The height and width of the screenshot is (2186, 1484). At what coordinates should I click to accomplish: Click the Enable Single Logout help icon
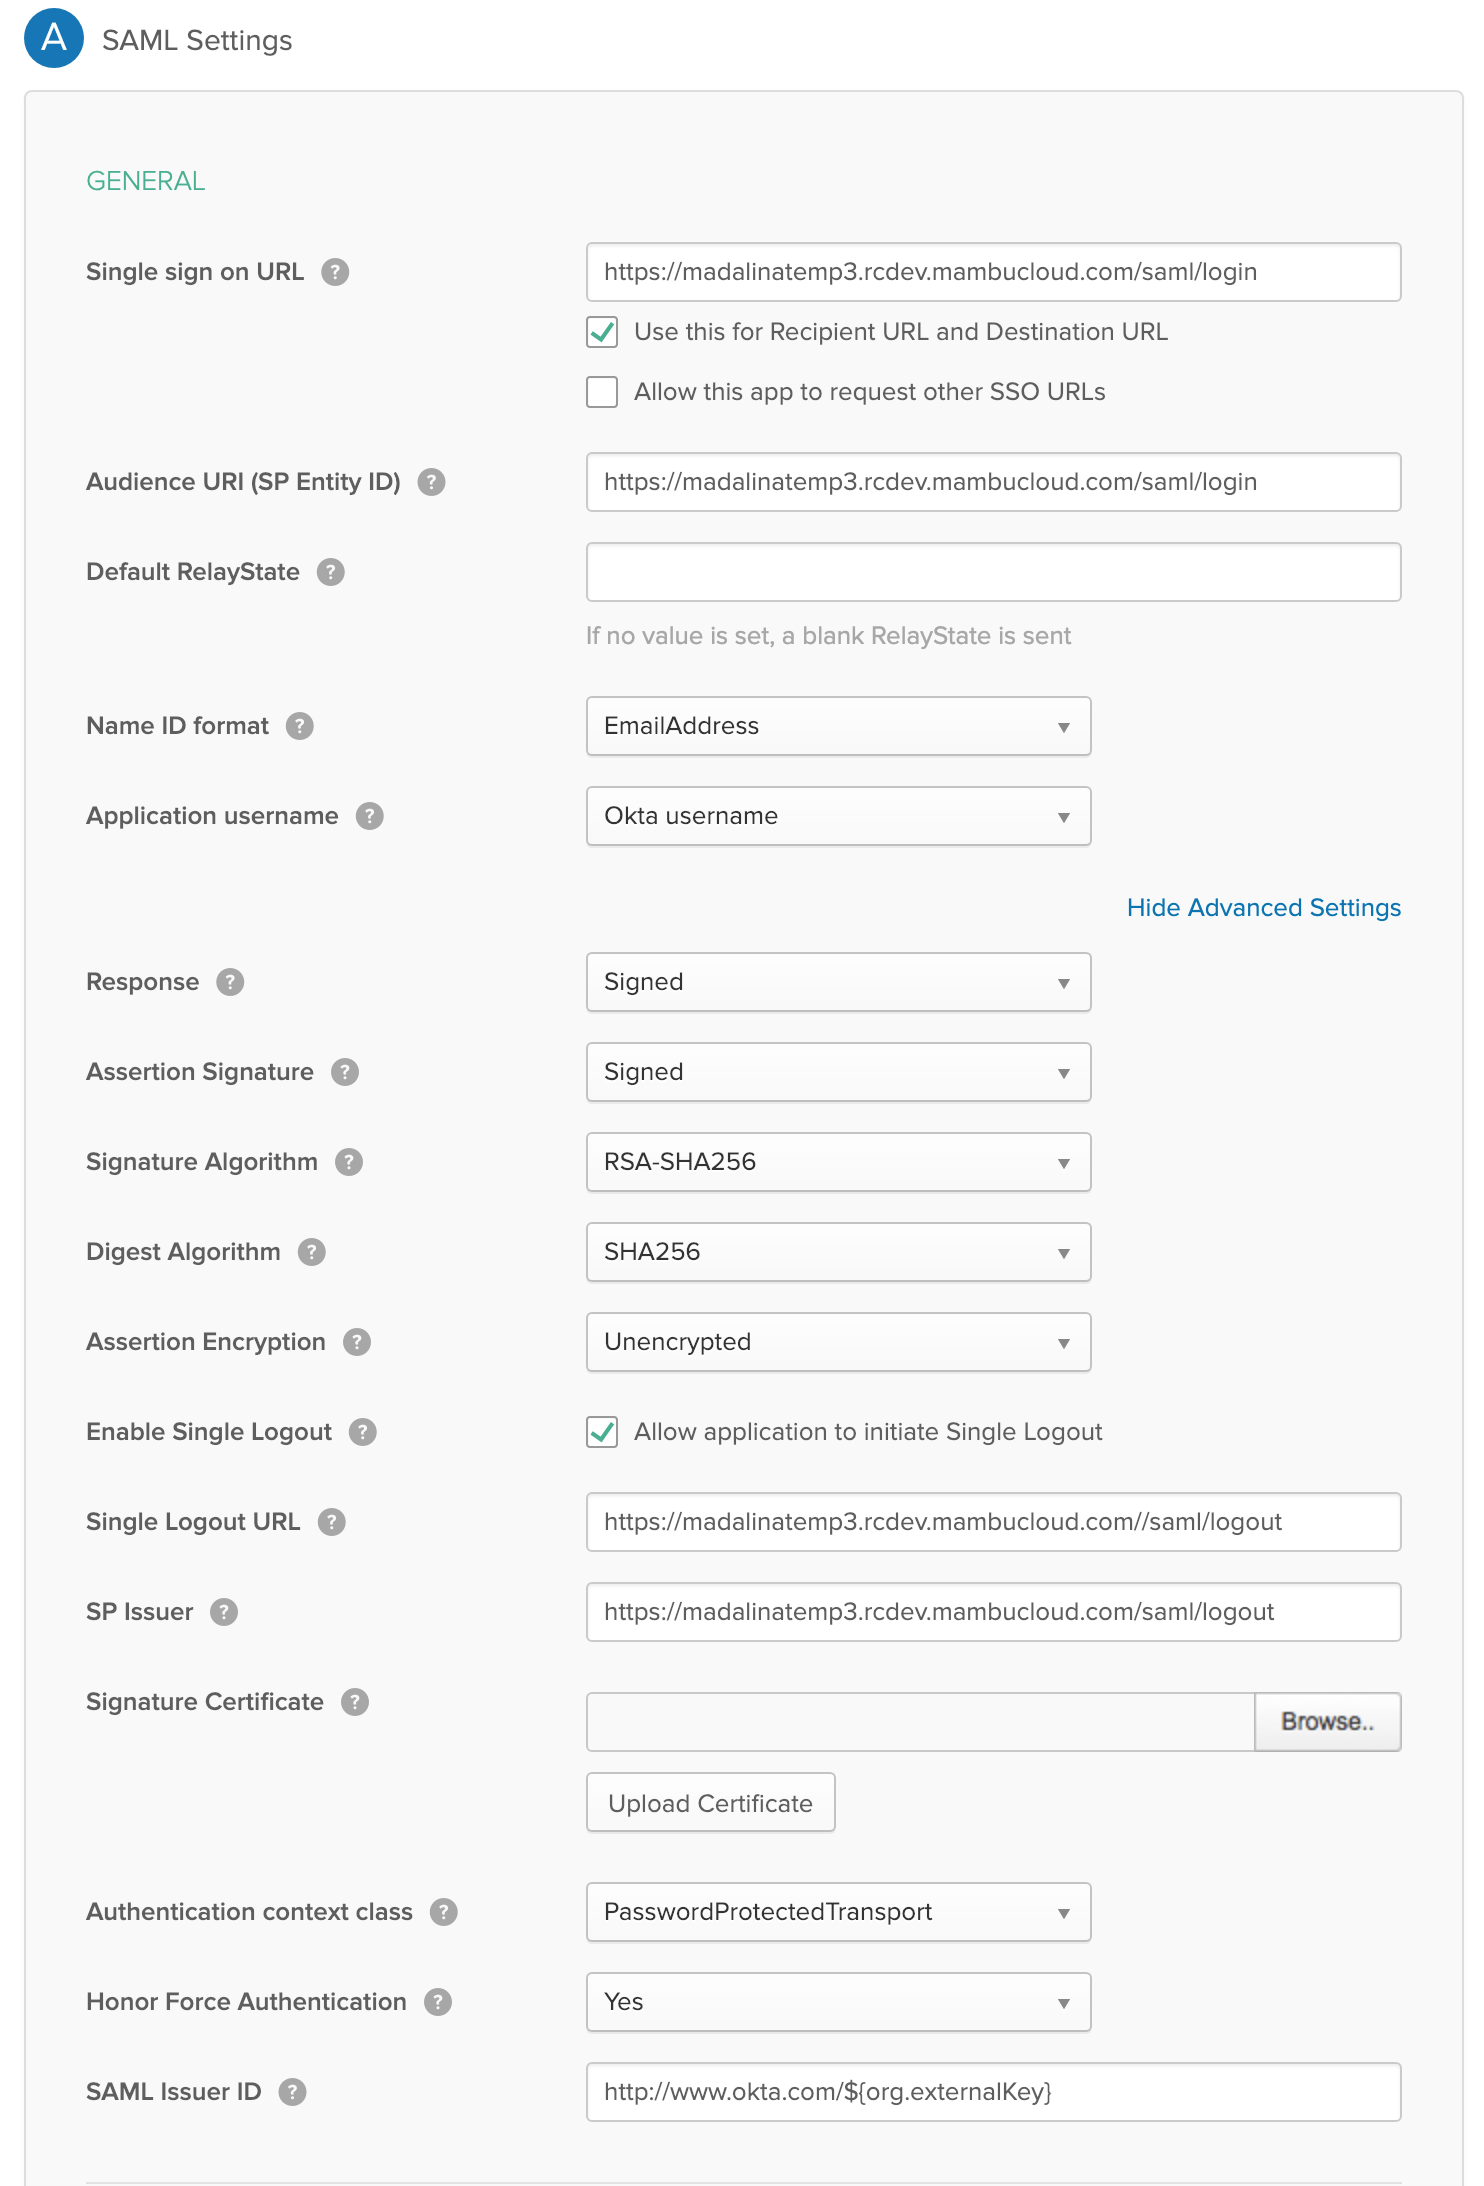[363, 1431]
